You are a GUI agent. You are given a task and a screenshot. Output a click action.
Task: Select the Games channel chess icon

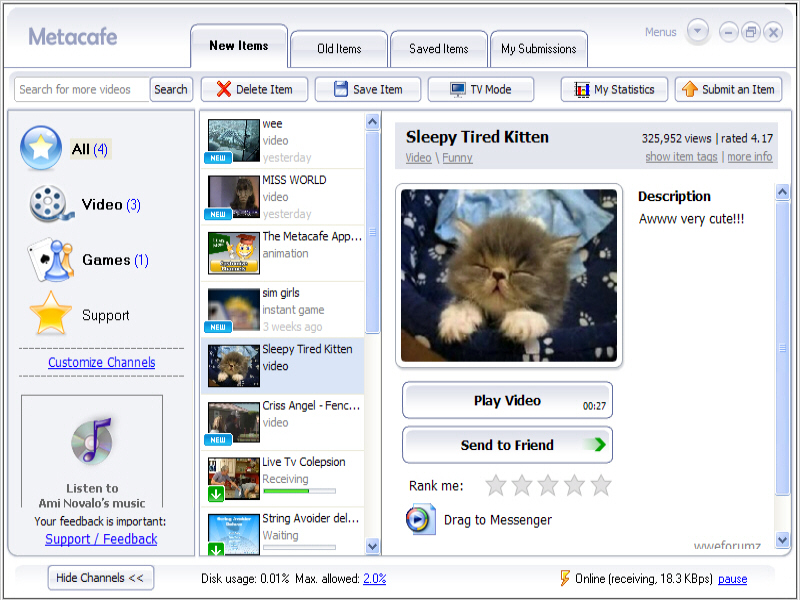(49, 260)
